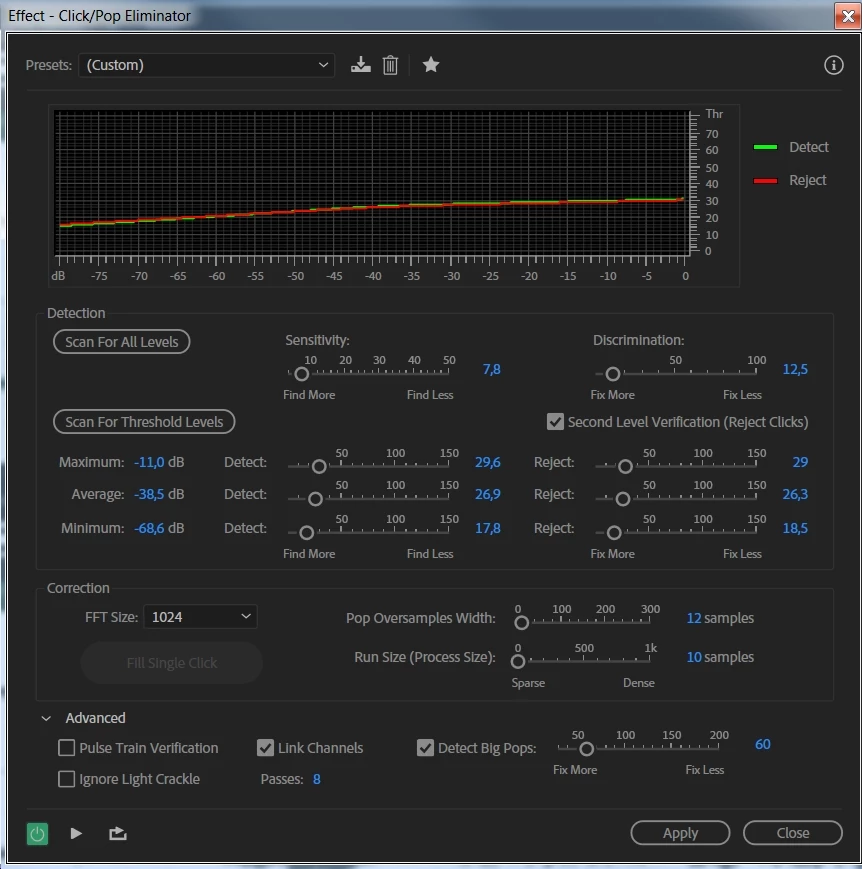Viewport: 862px width, 869px height.
Task: Start preview playback
Action: (x=76, y=834)
